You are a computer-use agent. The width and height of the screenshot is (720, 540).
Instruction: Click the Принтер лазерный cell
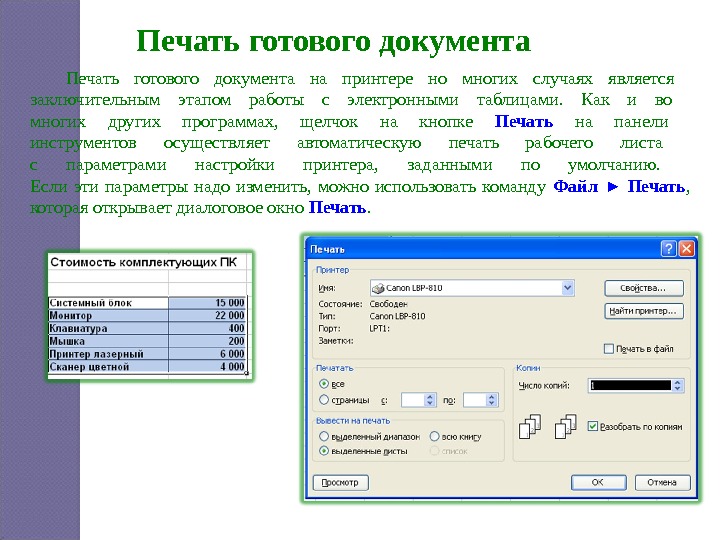[108, 354]
